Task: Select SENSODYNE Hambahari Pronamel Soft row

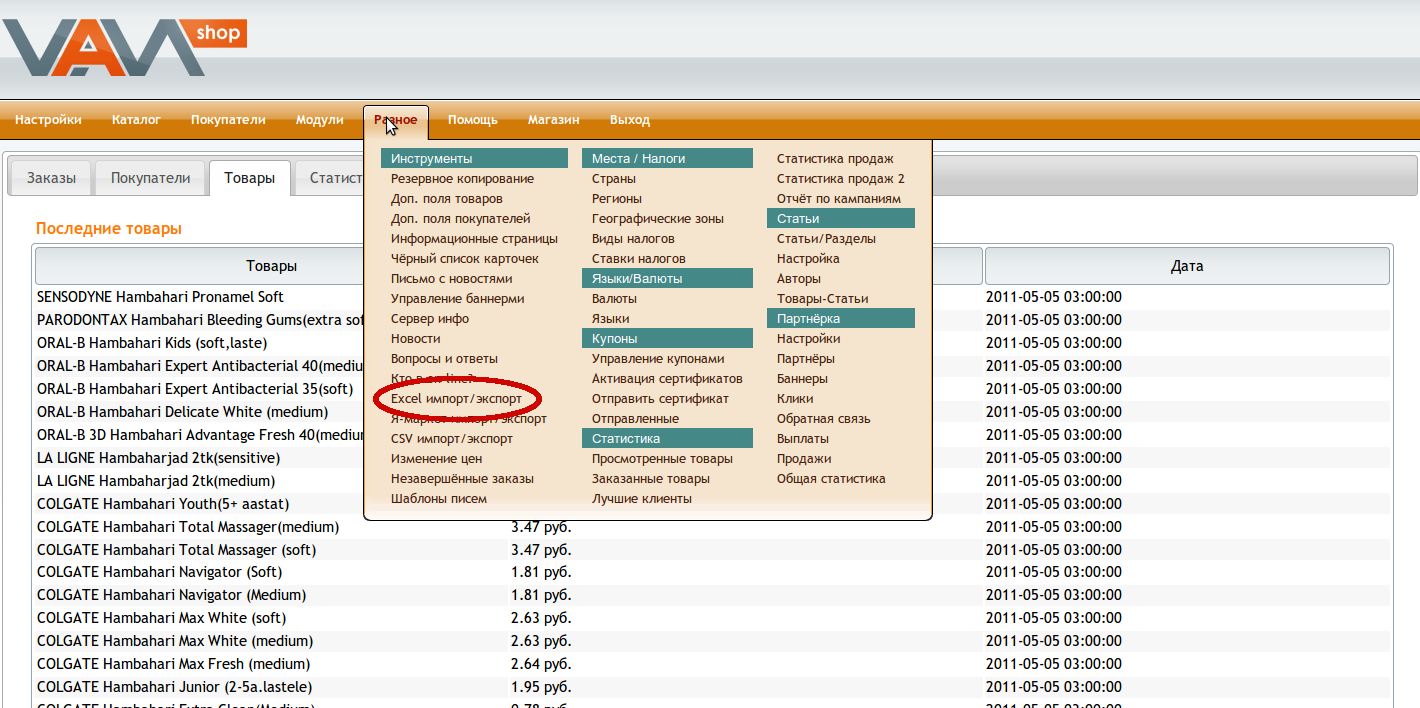Action: click(x=160, y=297)
